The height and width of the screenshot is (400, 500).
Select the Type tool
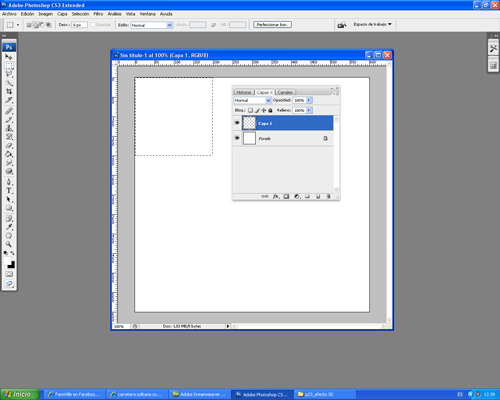click(x=9, y=191)
